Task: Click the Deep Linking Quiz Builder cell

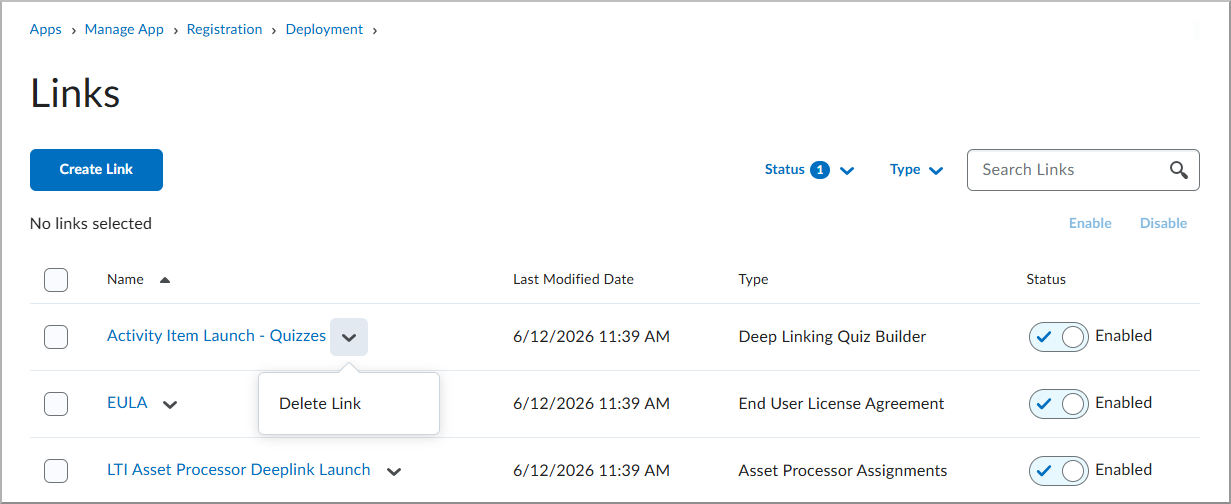Action: (x=832, y=337)
